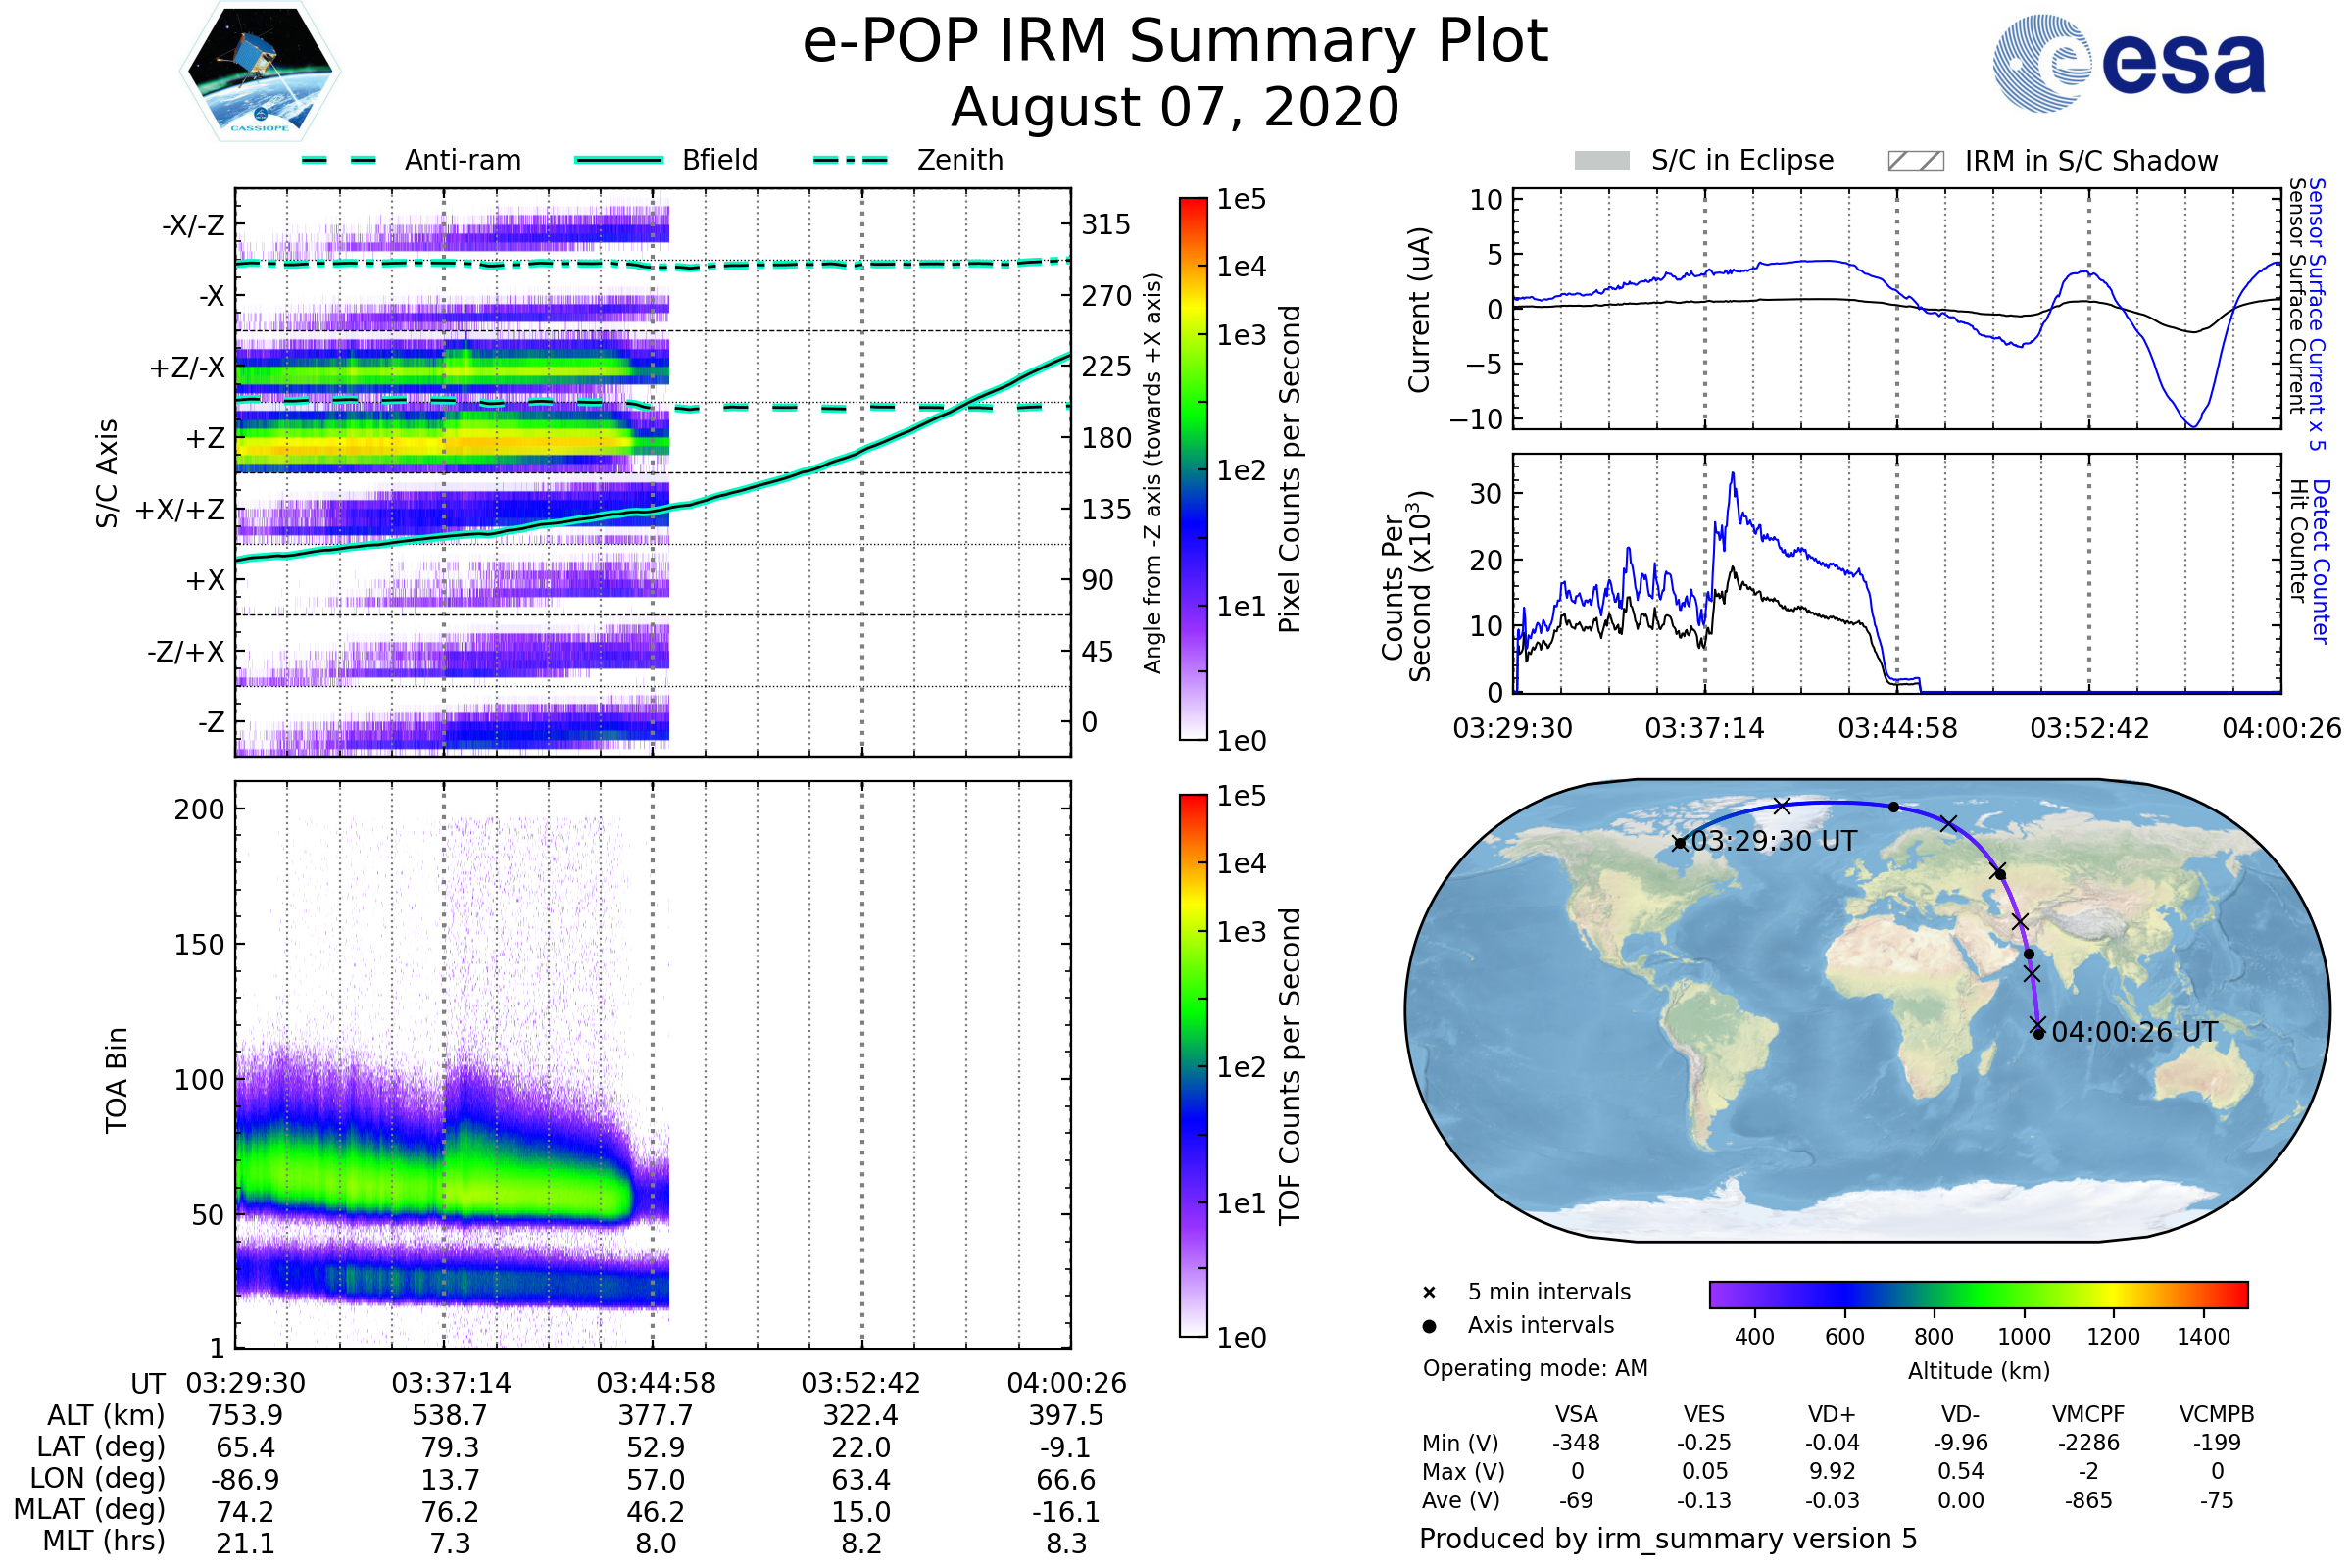The height and width of the screenshot is (1568, 2352).
Task: Click the Bfield solid line legend marker
Action: 619,160
